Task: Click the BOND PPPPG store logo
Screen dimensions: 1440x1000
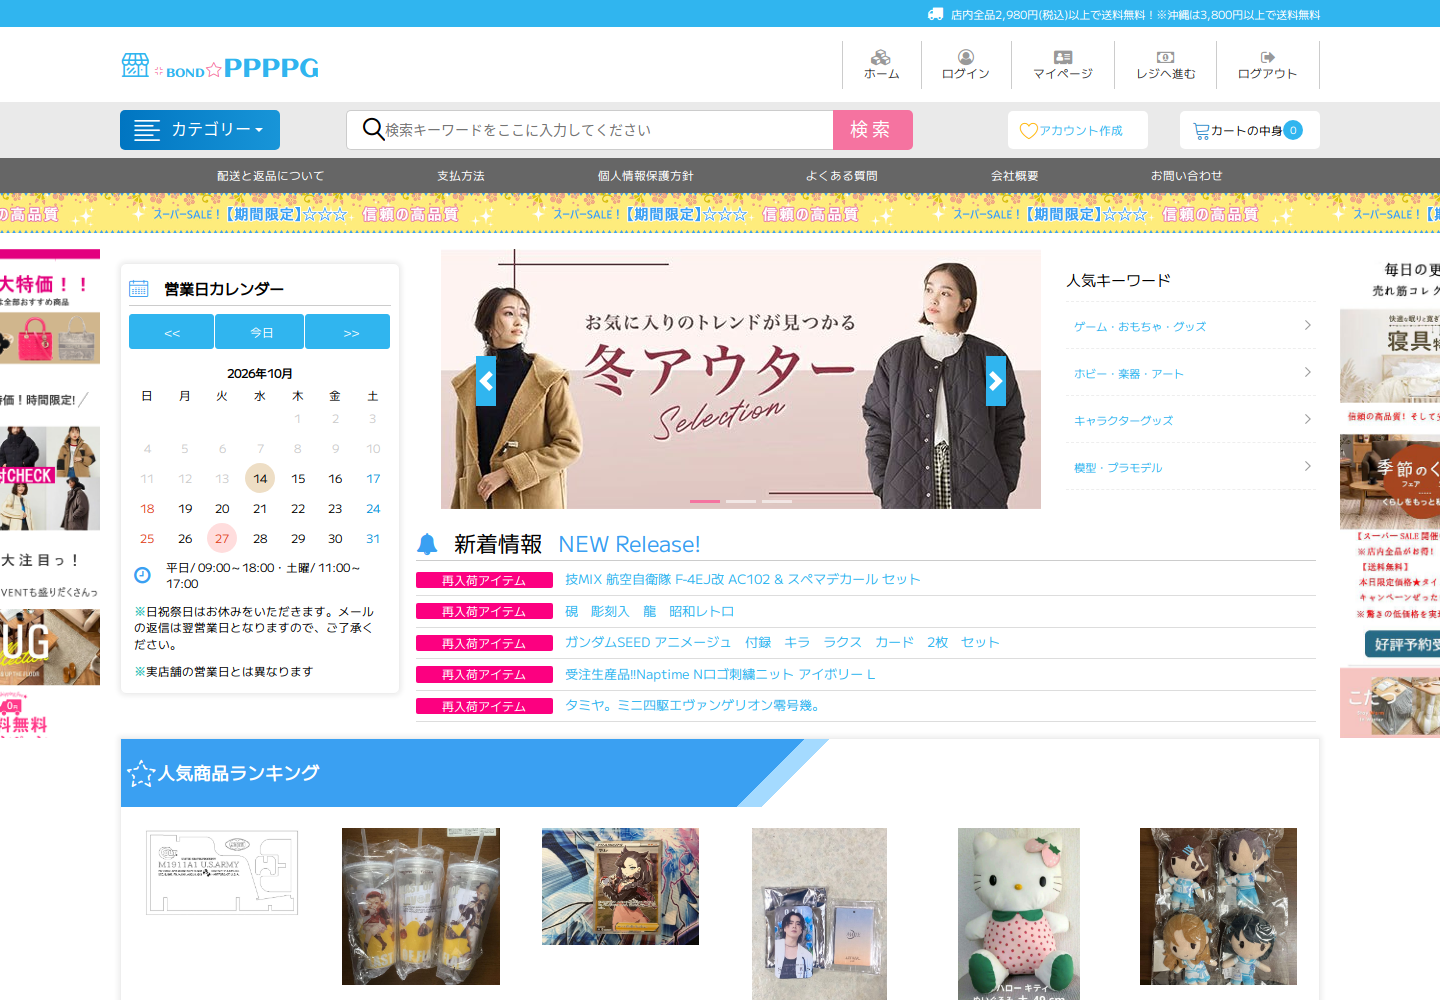Action: [220, 67]
